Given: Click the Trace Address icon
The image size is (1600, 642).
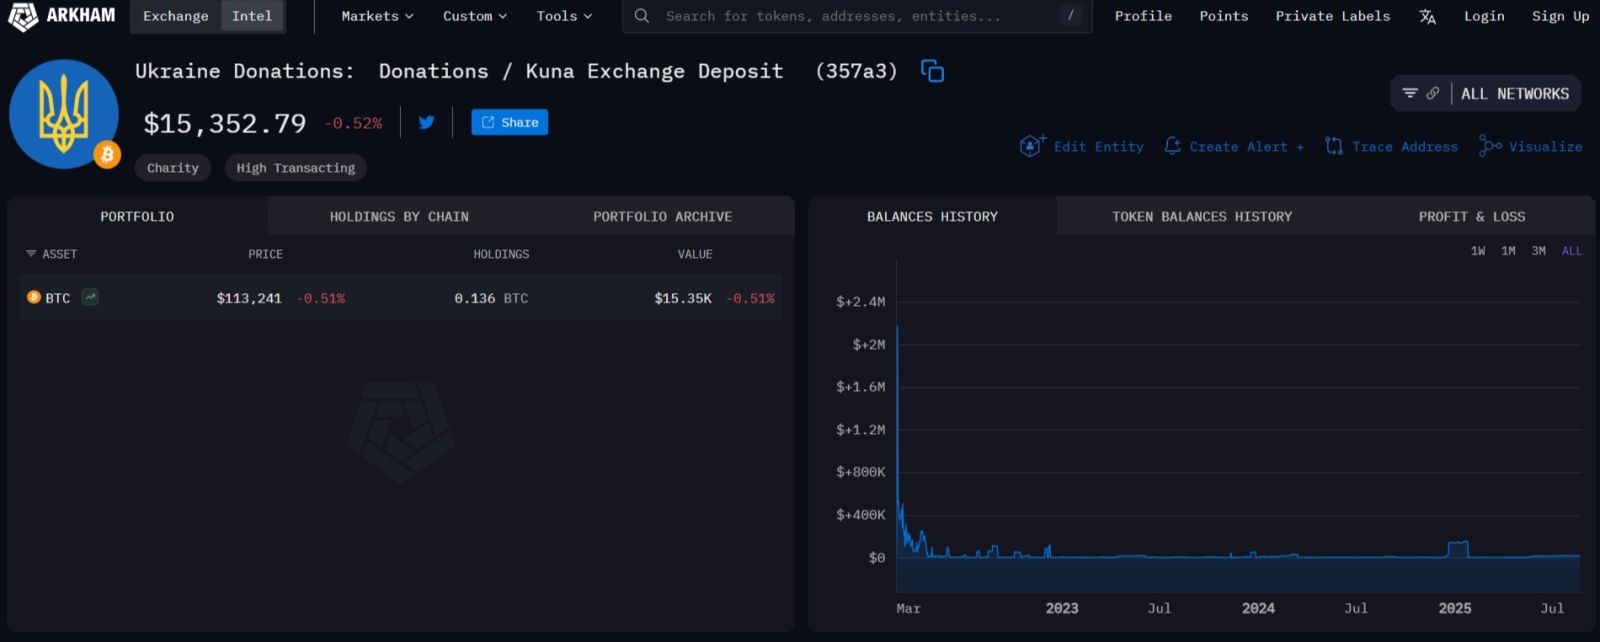Looking at the screenshot, I should [1333, 146].
